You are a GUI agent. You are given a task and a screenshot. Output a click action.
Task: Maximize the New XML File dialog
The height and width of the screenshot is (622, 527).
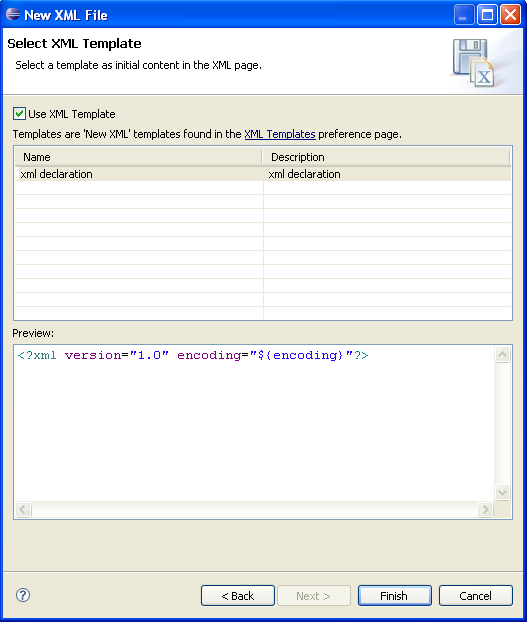tap(487, 15)
